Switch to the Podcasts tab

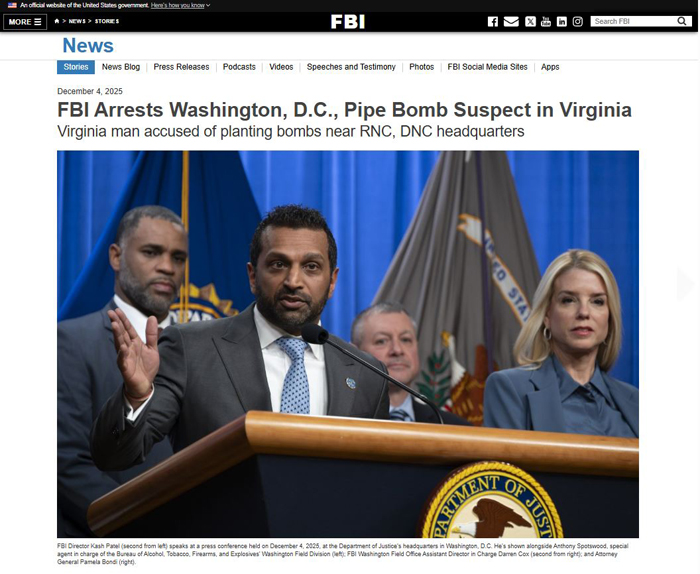click(x=239, y=67)
